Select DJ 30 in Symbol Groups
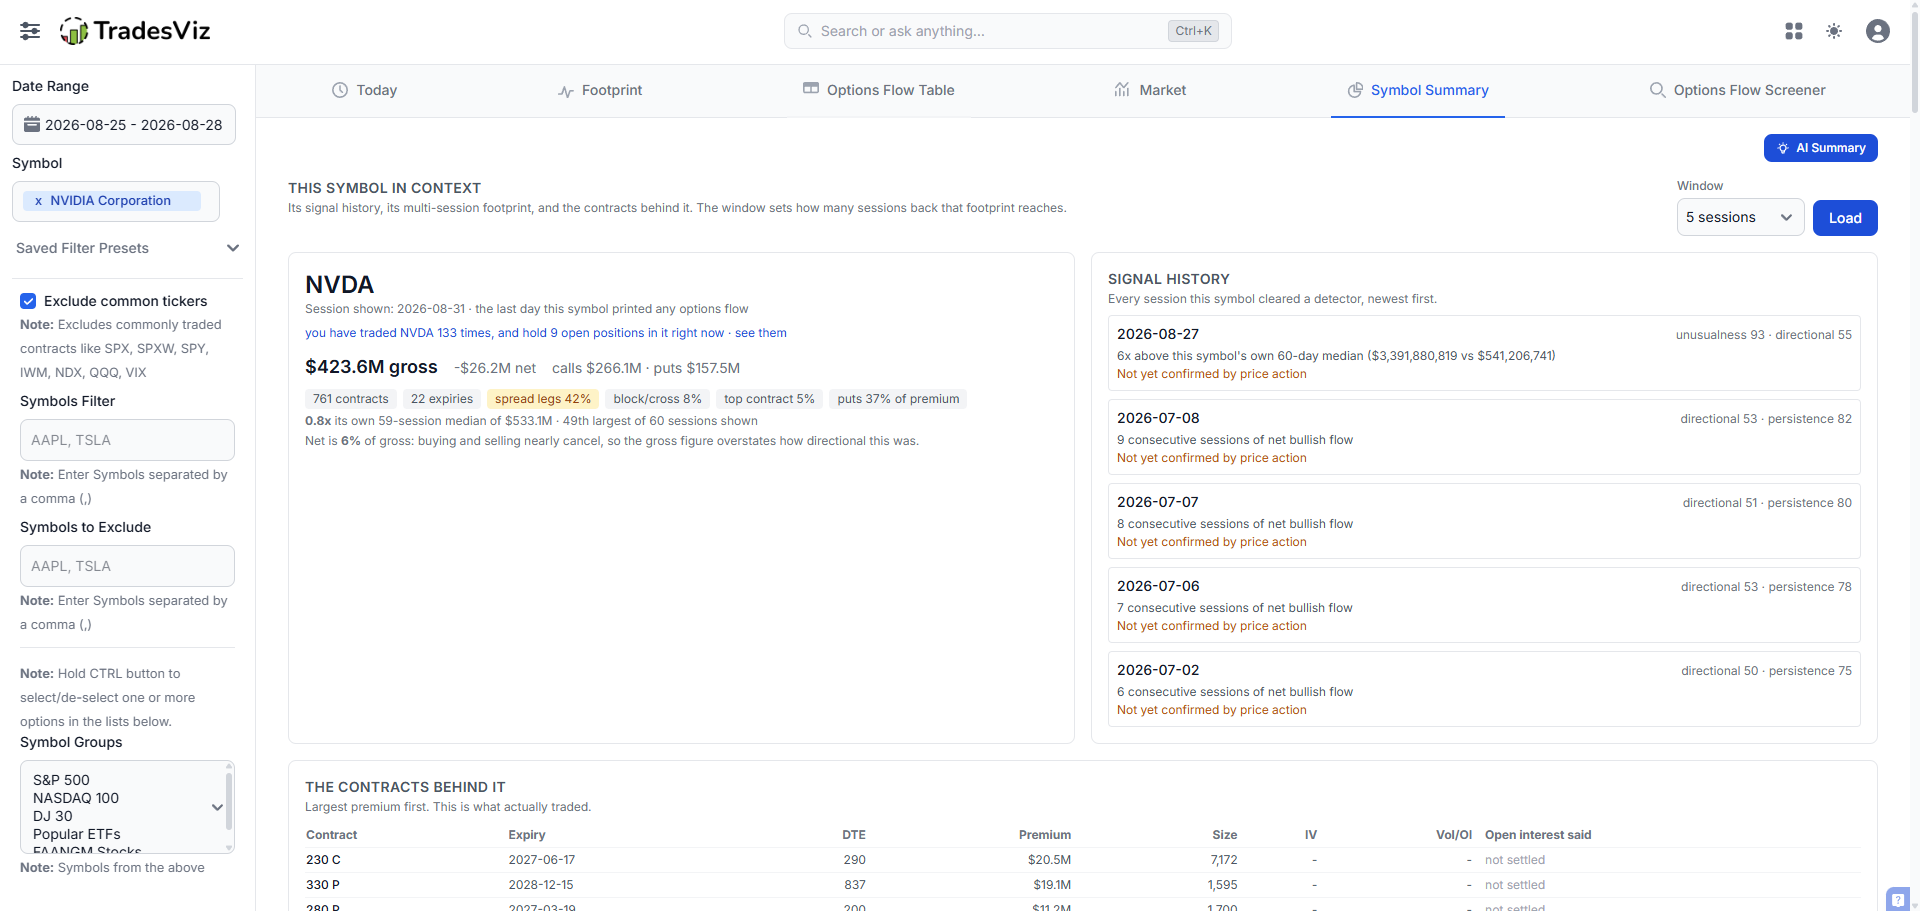 [53, 816]
